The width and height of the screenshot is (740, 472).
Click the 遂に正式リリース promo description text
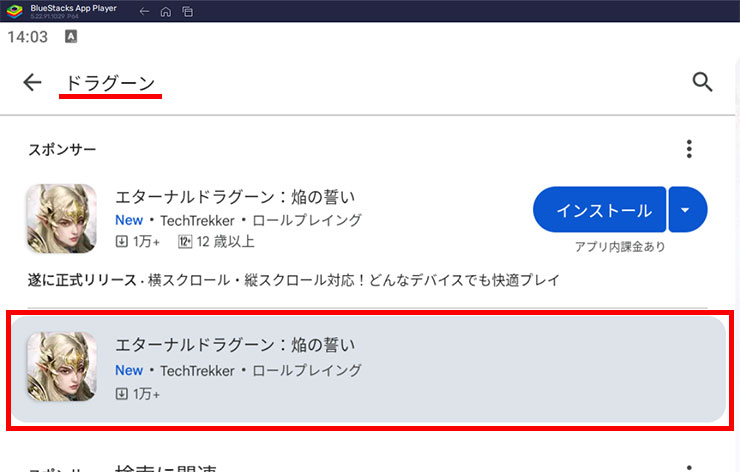293,280
